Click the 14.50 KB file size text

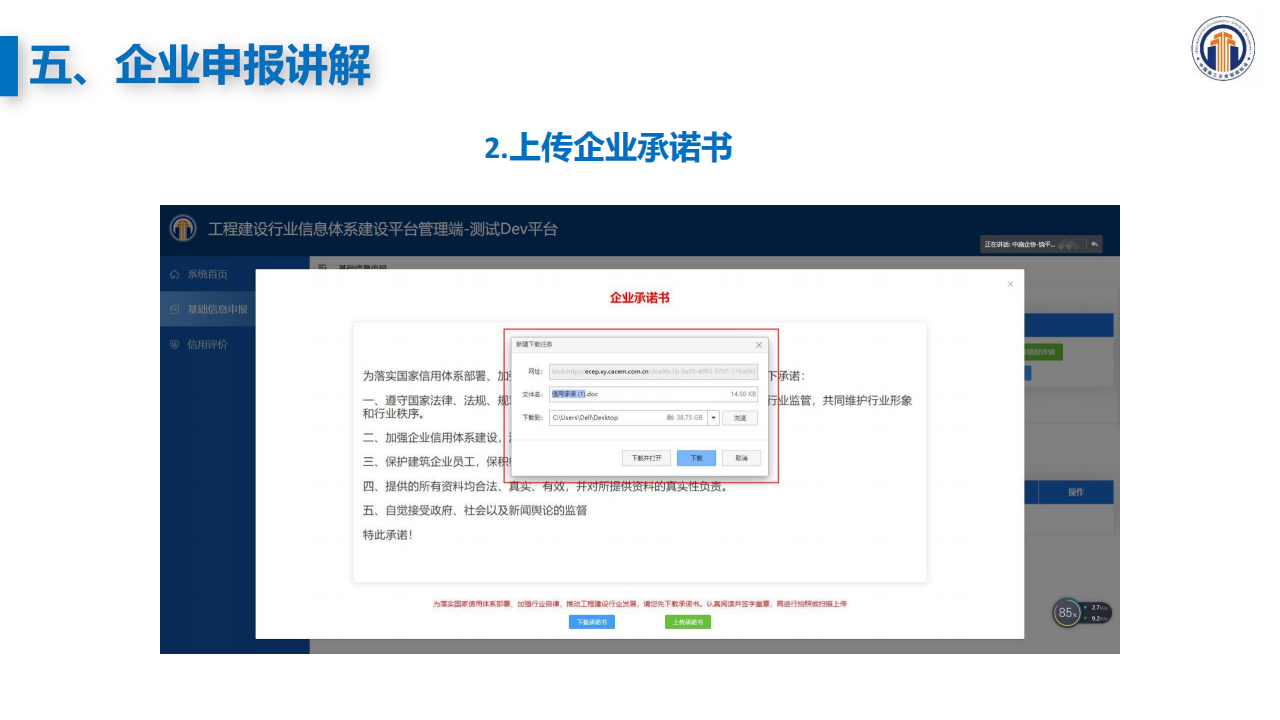(x=743, y=394)
